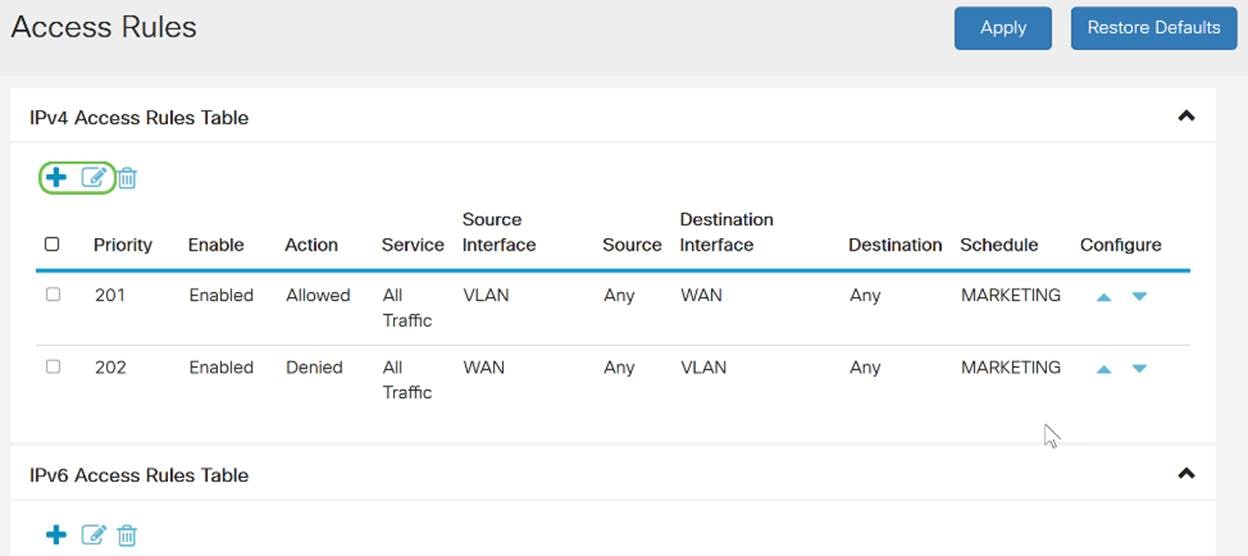
Task: Move rule 201 down in priority
Action: pos(1139,297)
